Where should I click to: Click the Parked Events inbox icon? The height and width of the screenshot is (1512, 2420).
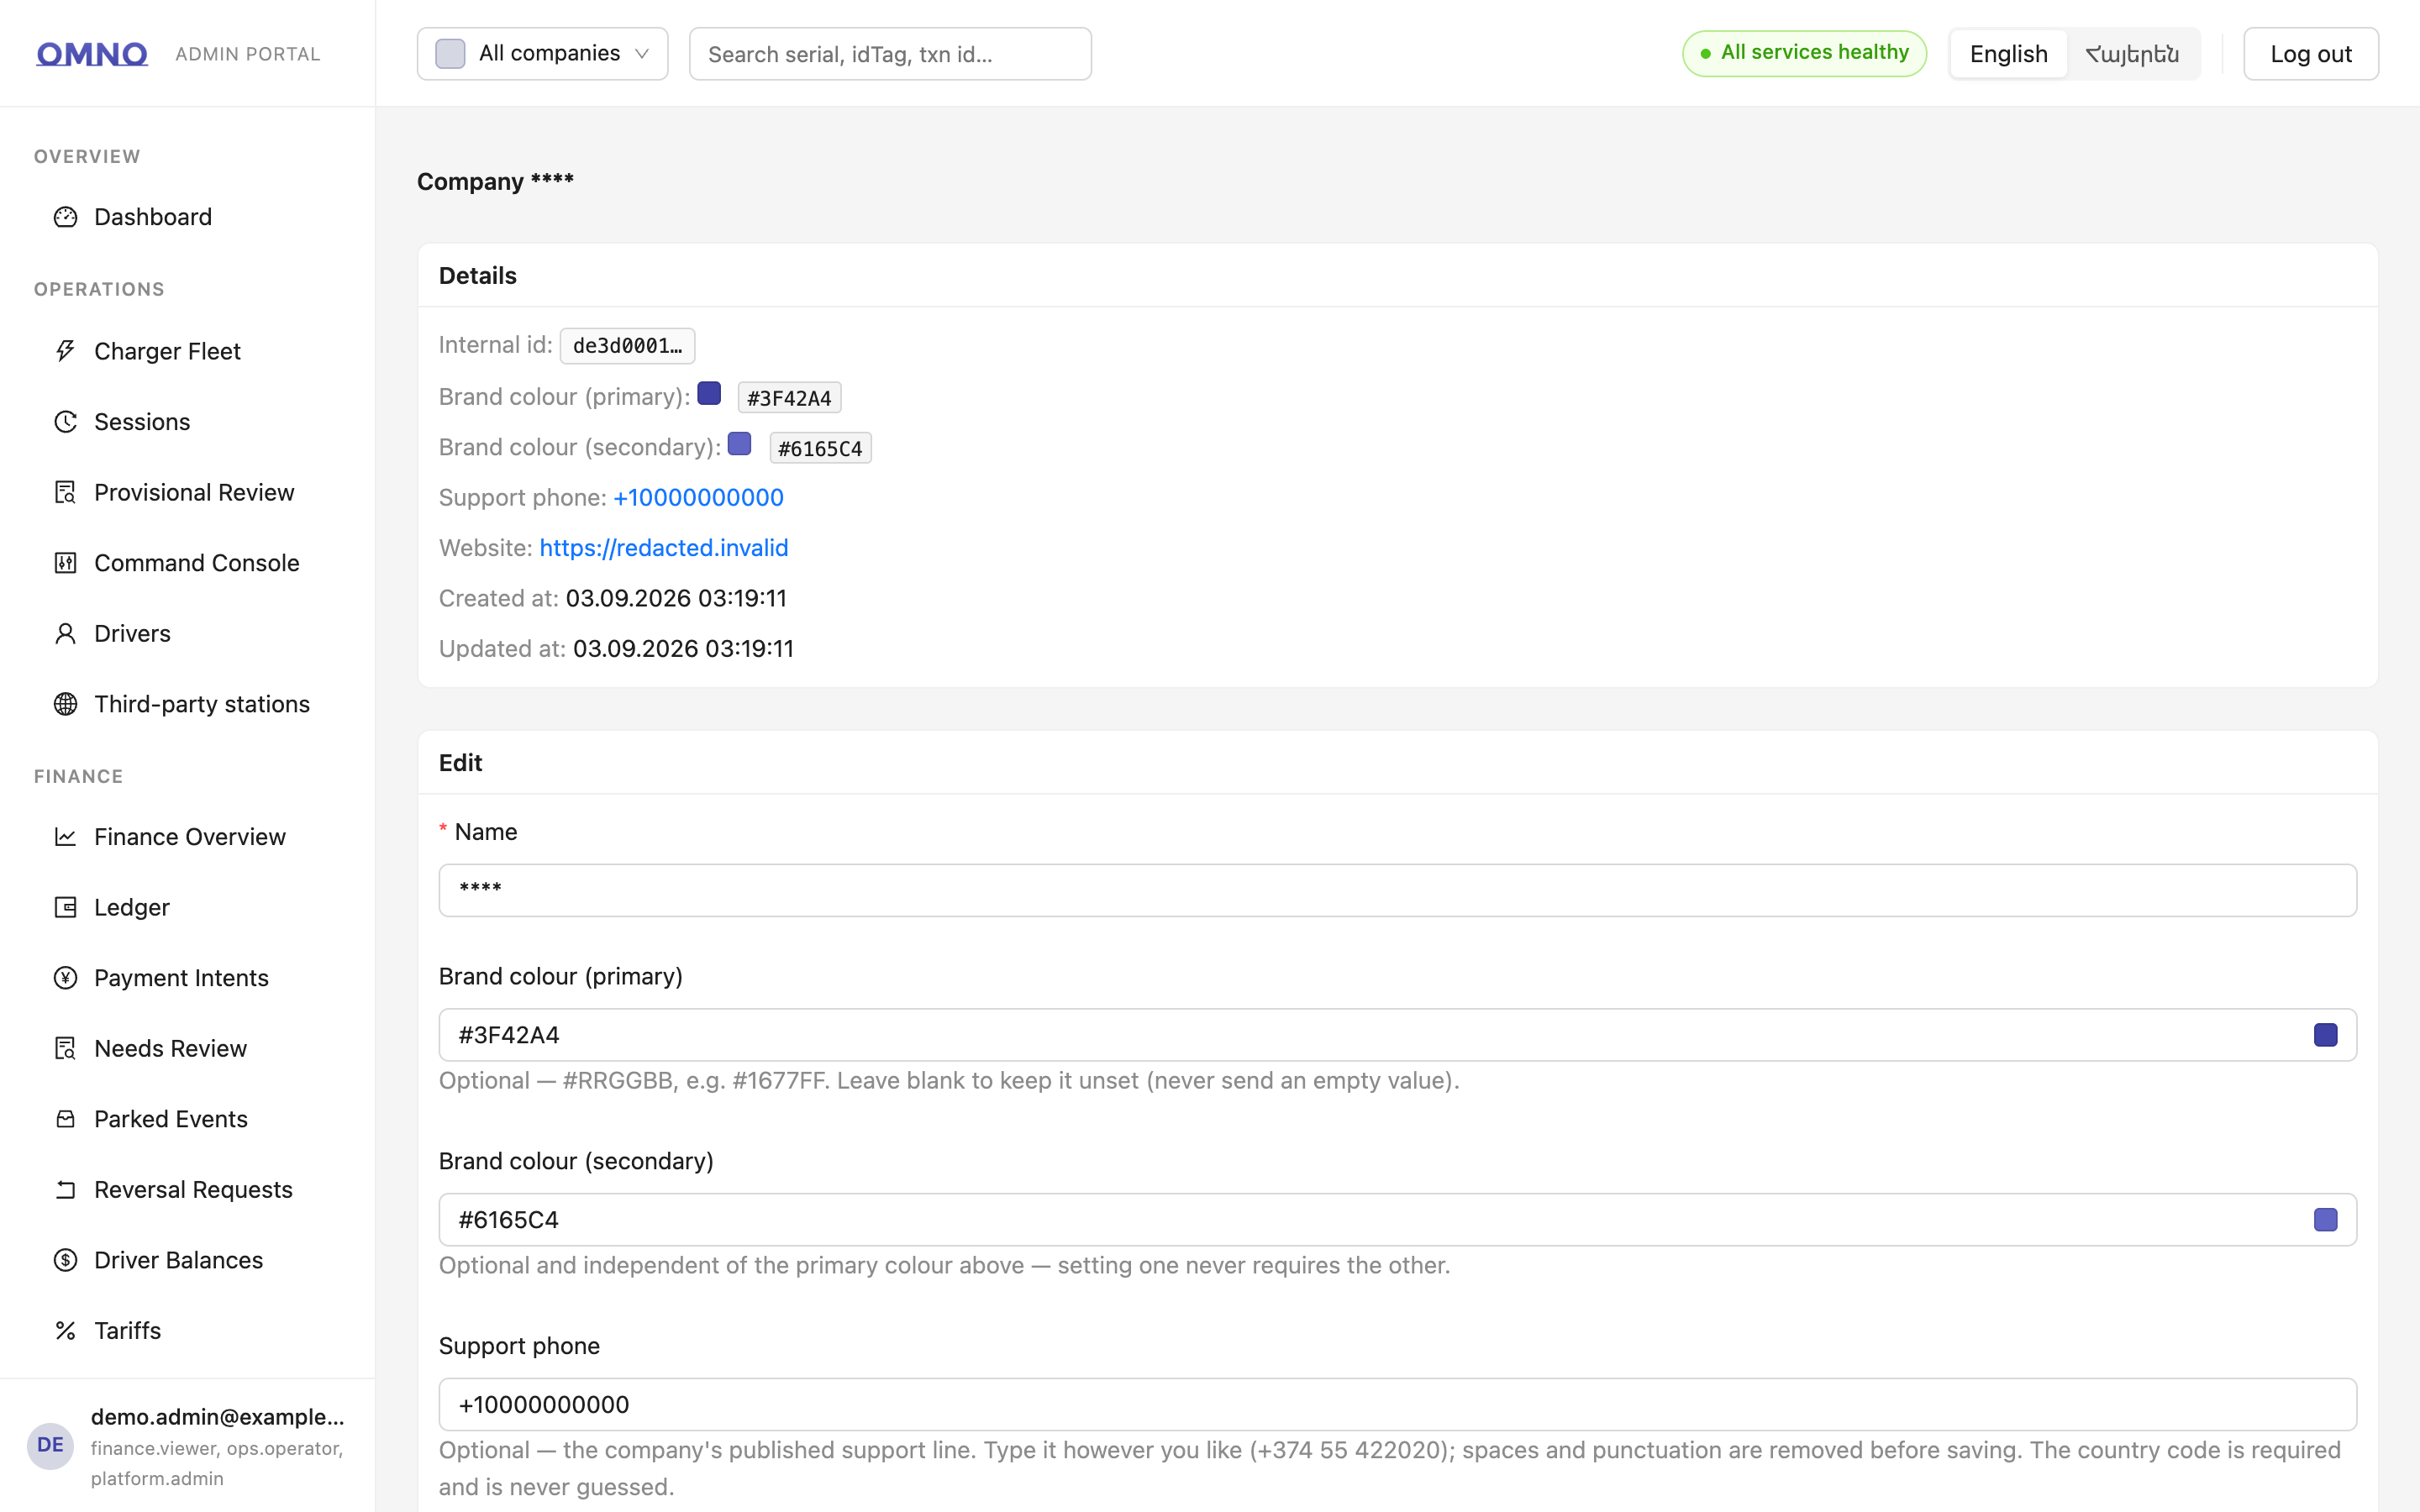[66, 1119]
